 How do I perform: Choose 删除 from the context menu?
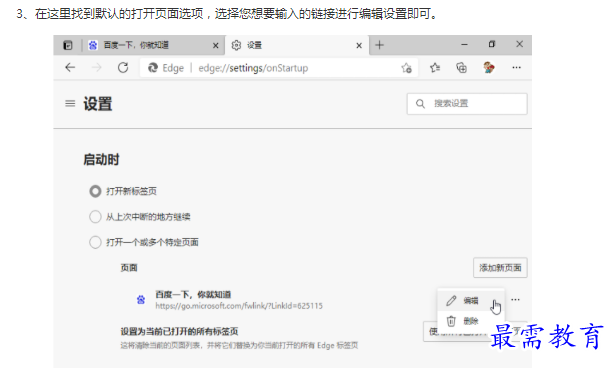click(471, 321)
